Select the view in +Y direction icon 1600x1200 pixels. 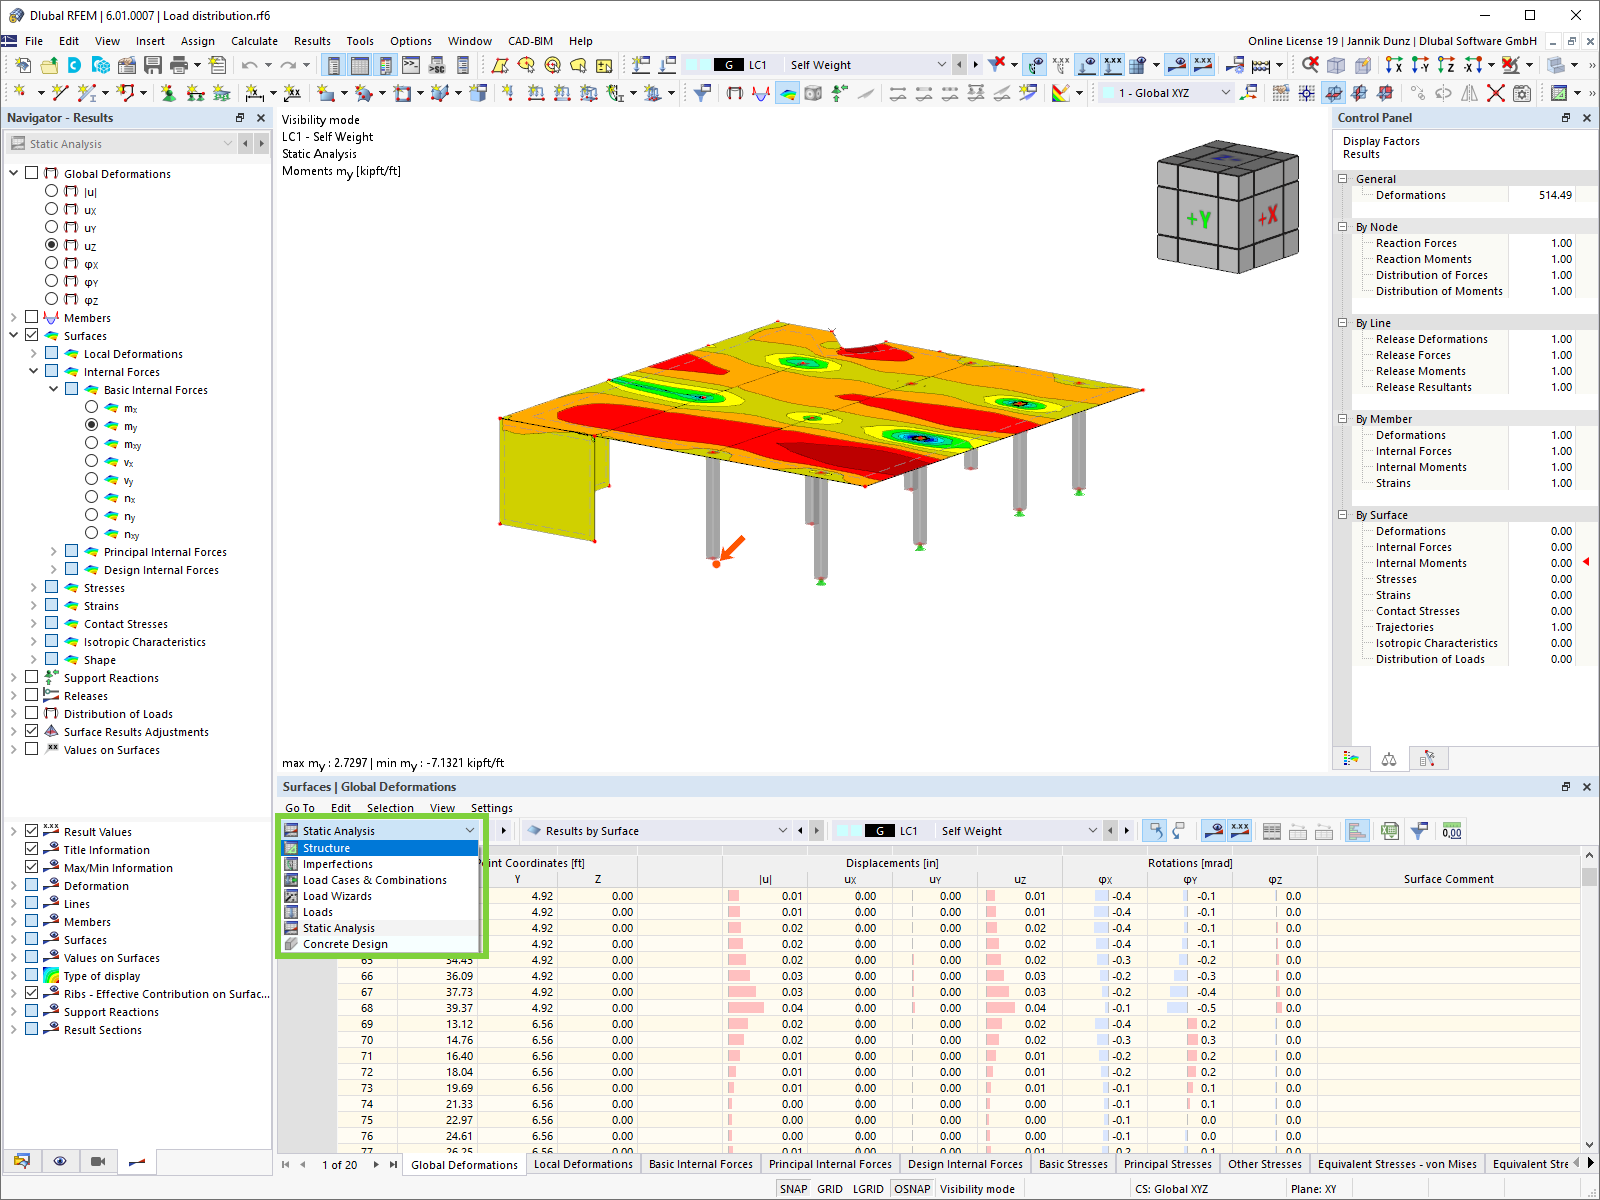tap(1420, 65)
